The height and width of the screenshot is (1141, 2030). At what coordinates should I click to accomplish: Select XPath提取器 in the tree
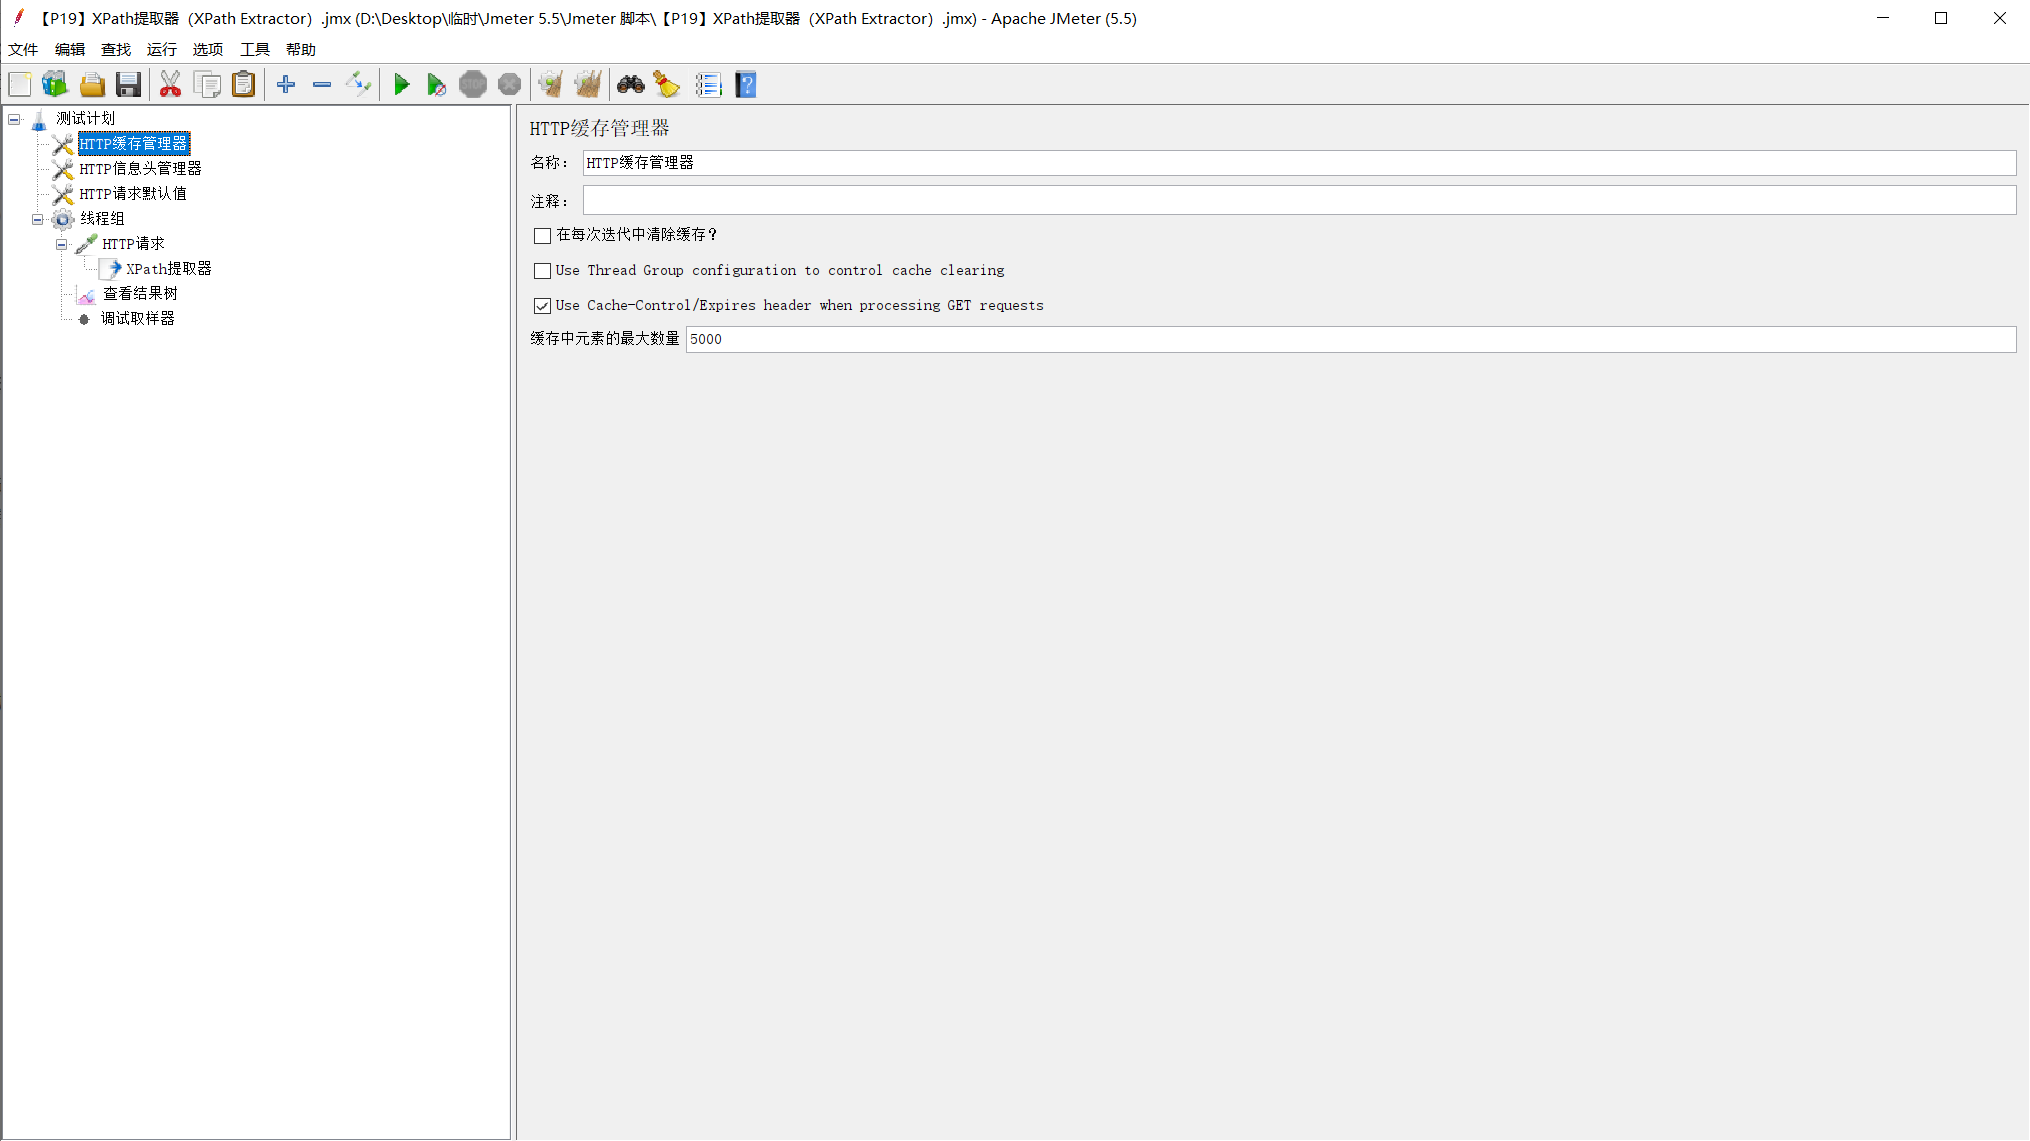pos(170,268)
